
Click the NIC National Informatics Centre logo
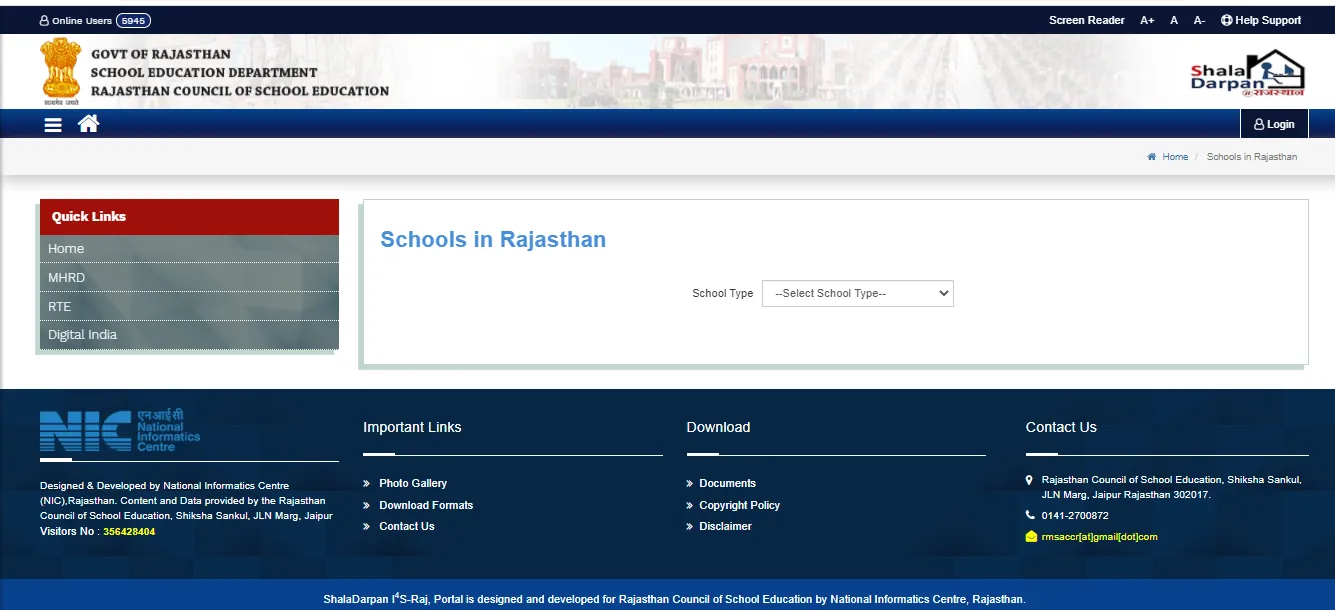[120, 431]
